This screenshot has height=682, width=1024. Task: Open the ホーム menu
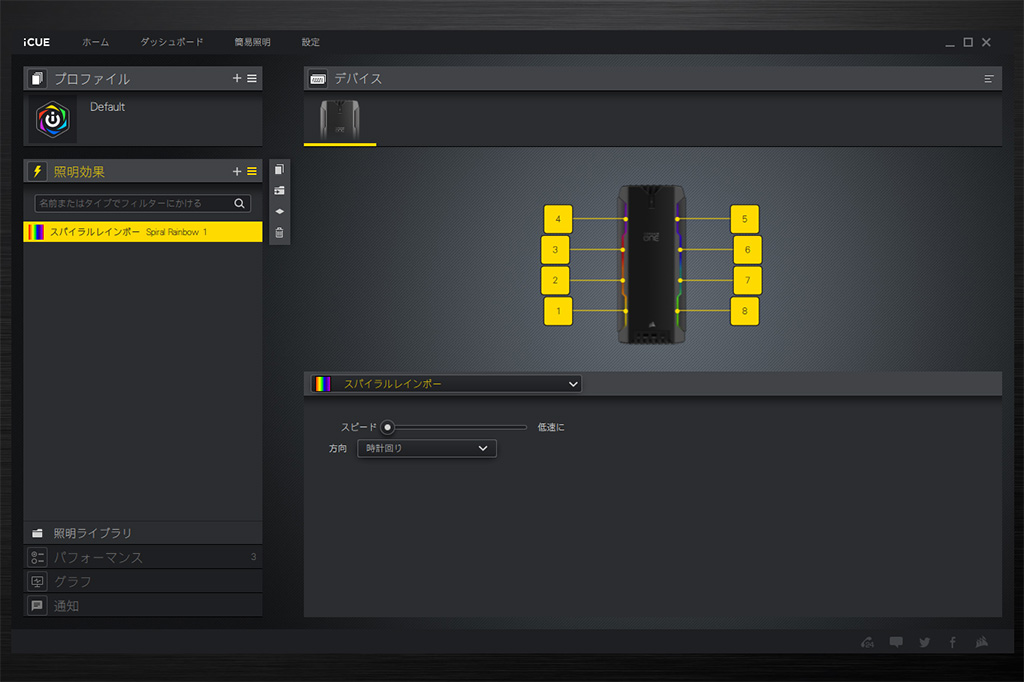pos(95,42)
